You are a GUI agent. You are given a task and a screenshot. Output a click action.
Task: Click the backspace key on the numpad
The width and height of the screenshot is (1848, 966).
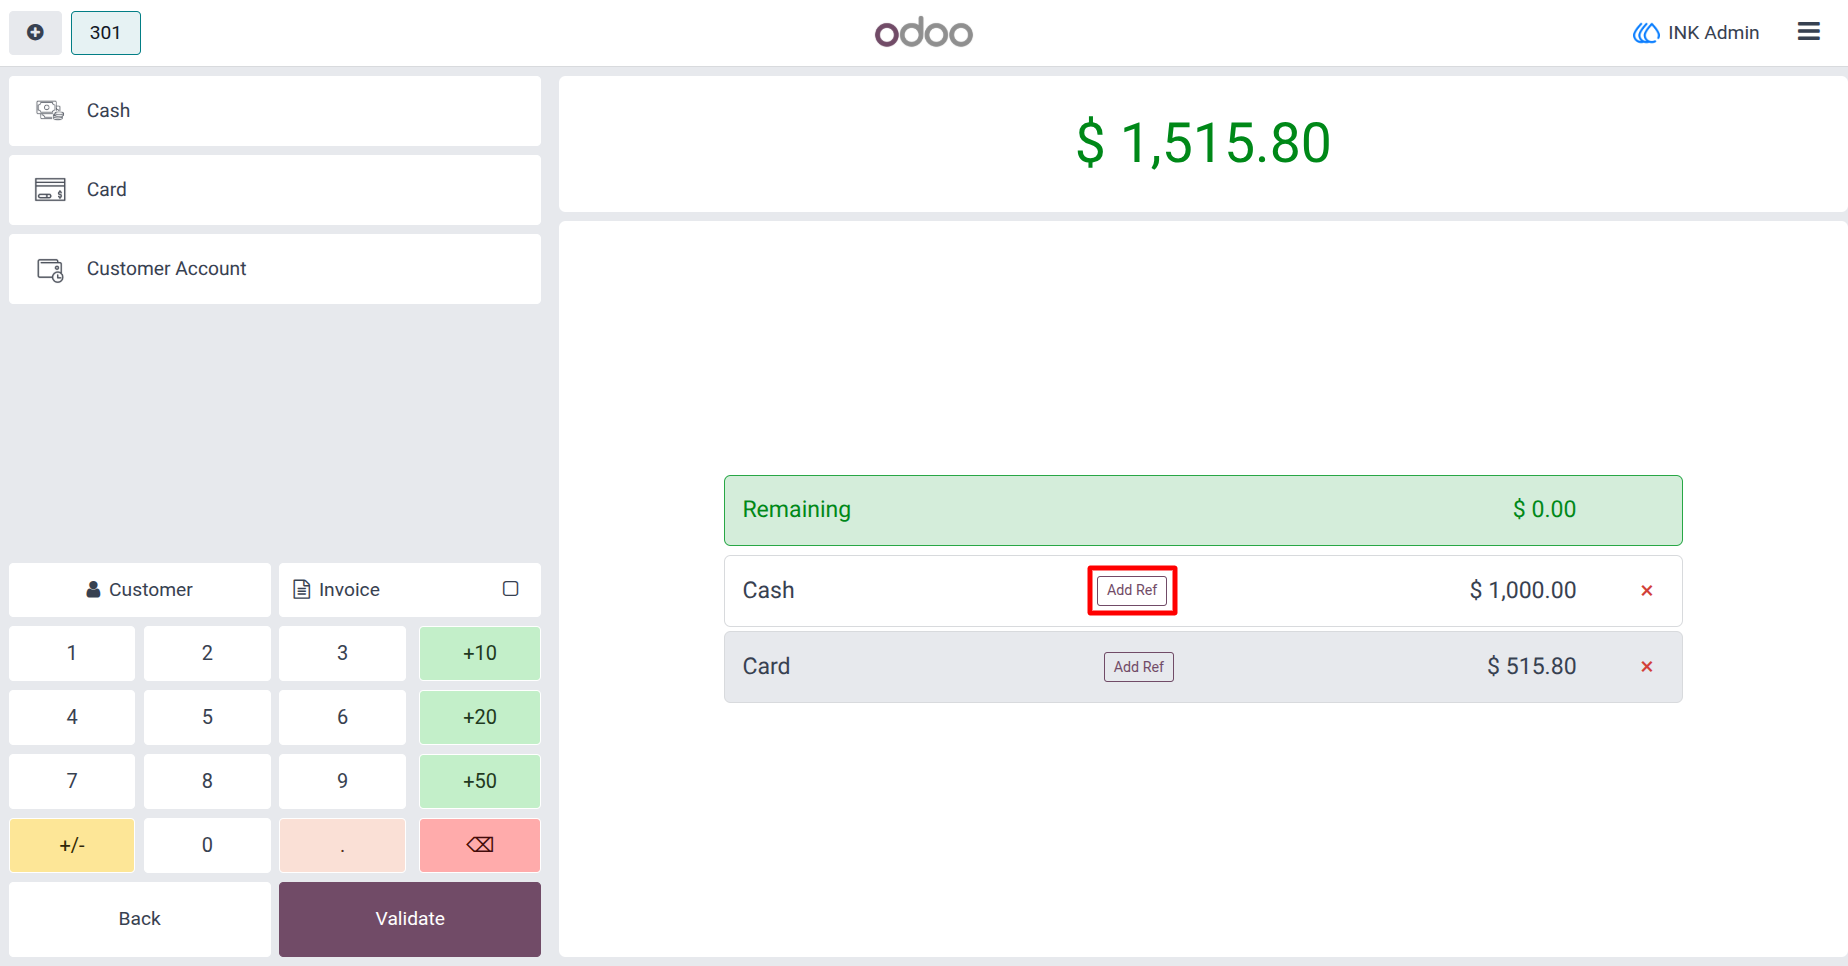[480, 845]
